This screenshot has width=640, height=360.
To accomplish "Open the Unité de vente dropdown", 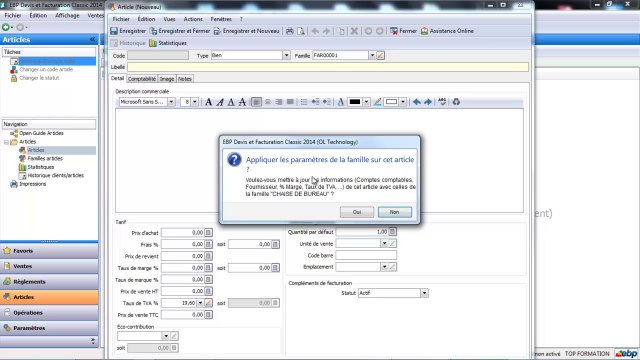I will pos(384,244).
